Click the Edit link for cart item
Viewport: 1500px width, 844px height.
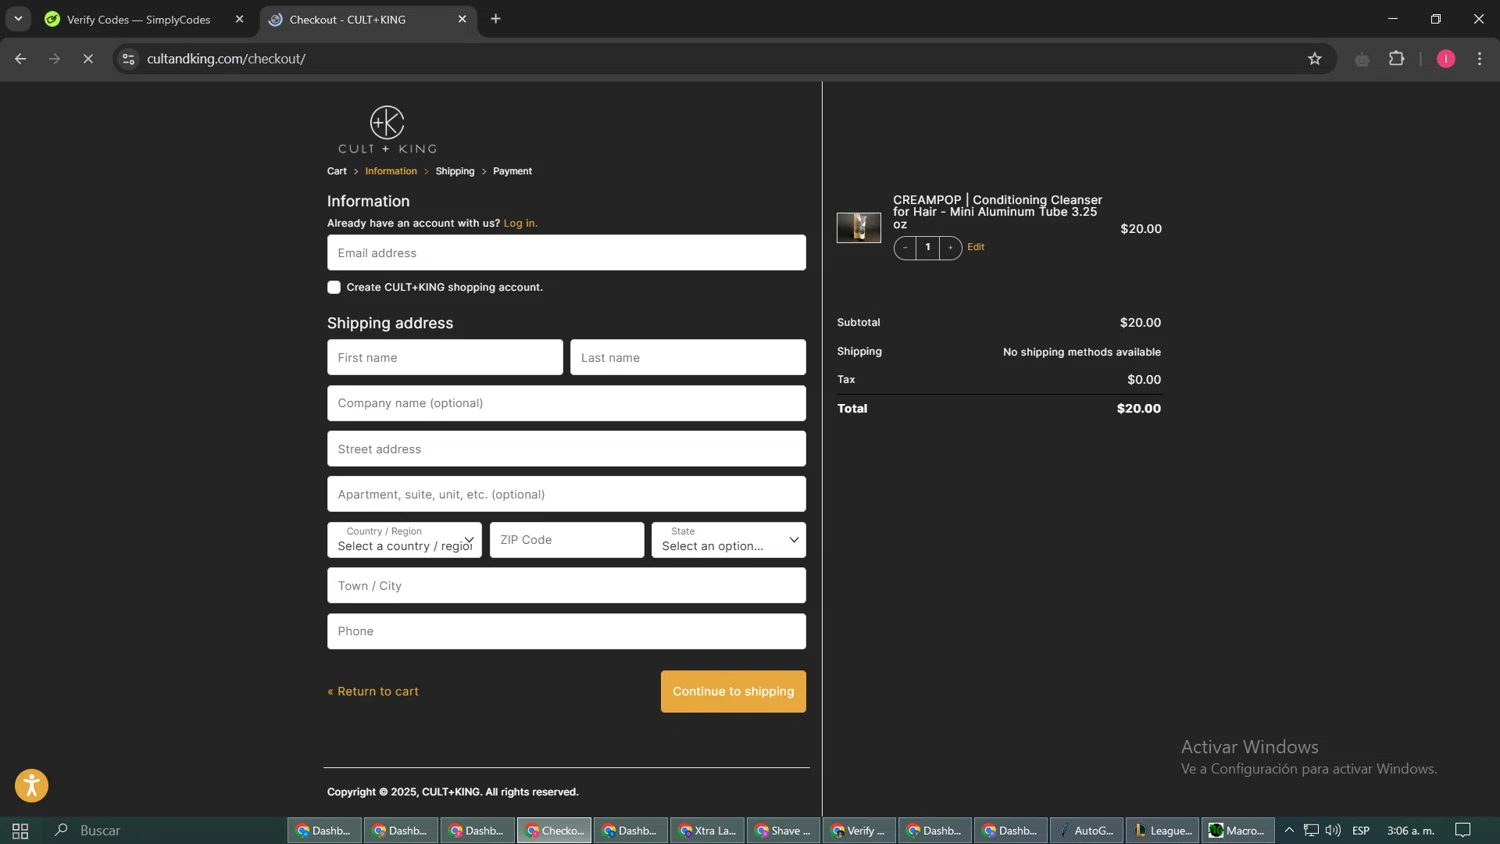click(976, 247)
